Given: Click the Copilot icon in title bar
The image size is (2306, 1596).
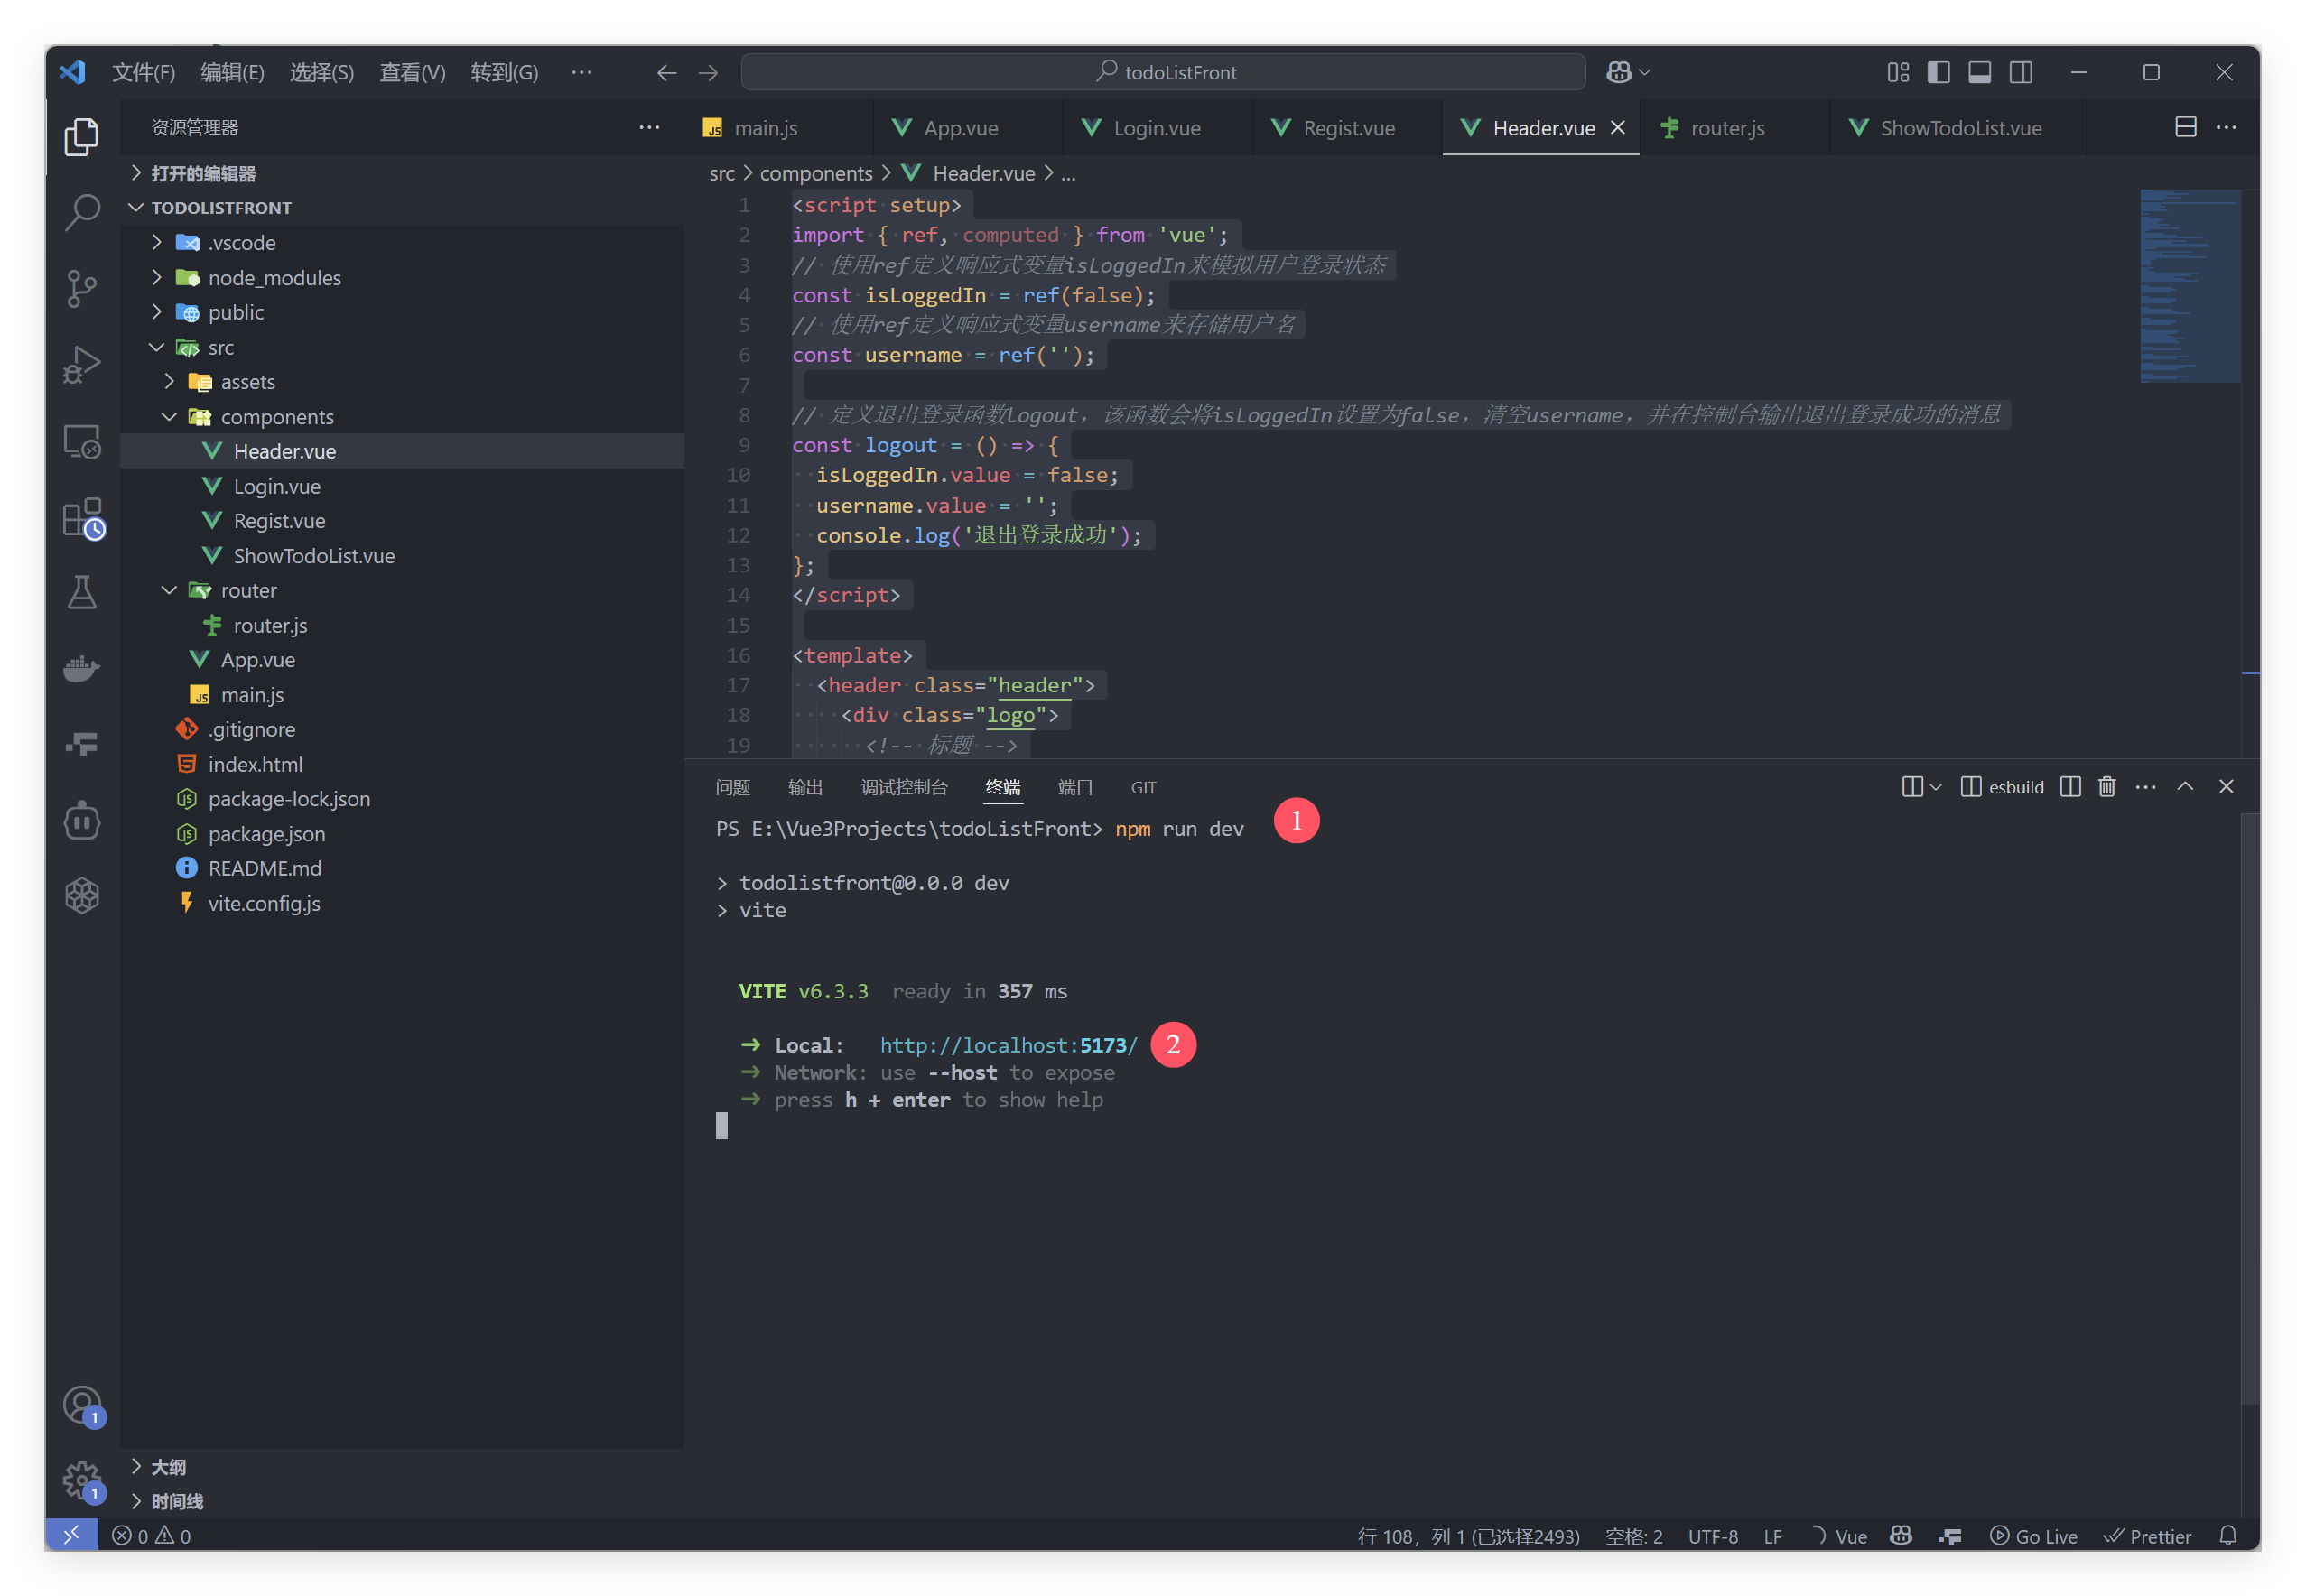Looking at the screenshot, I should coord(1619,72).
